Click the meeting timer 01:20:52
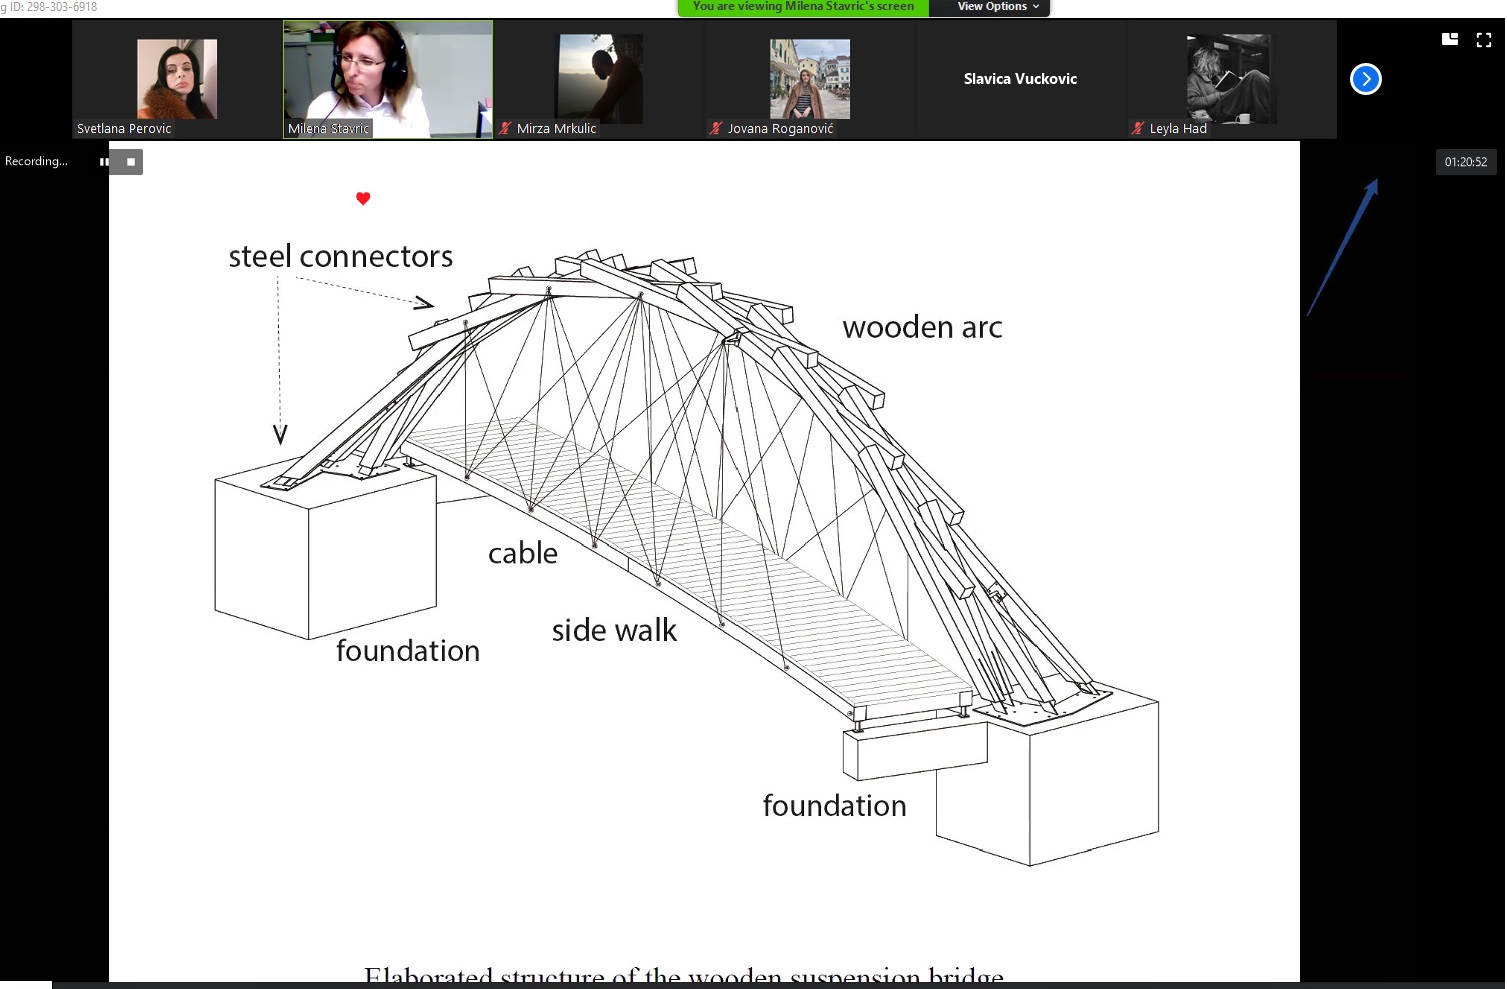 [1465, 162]
